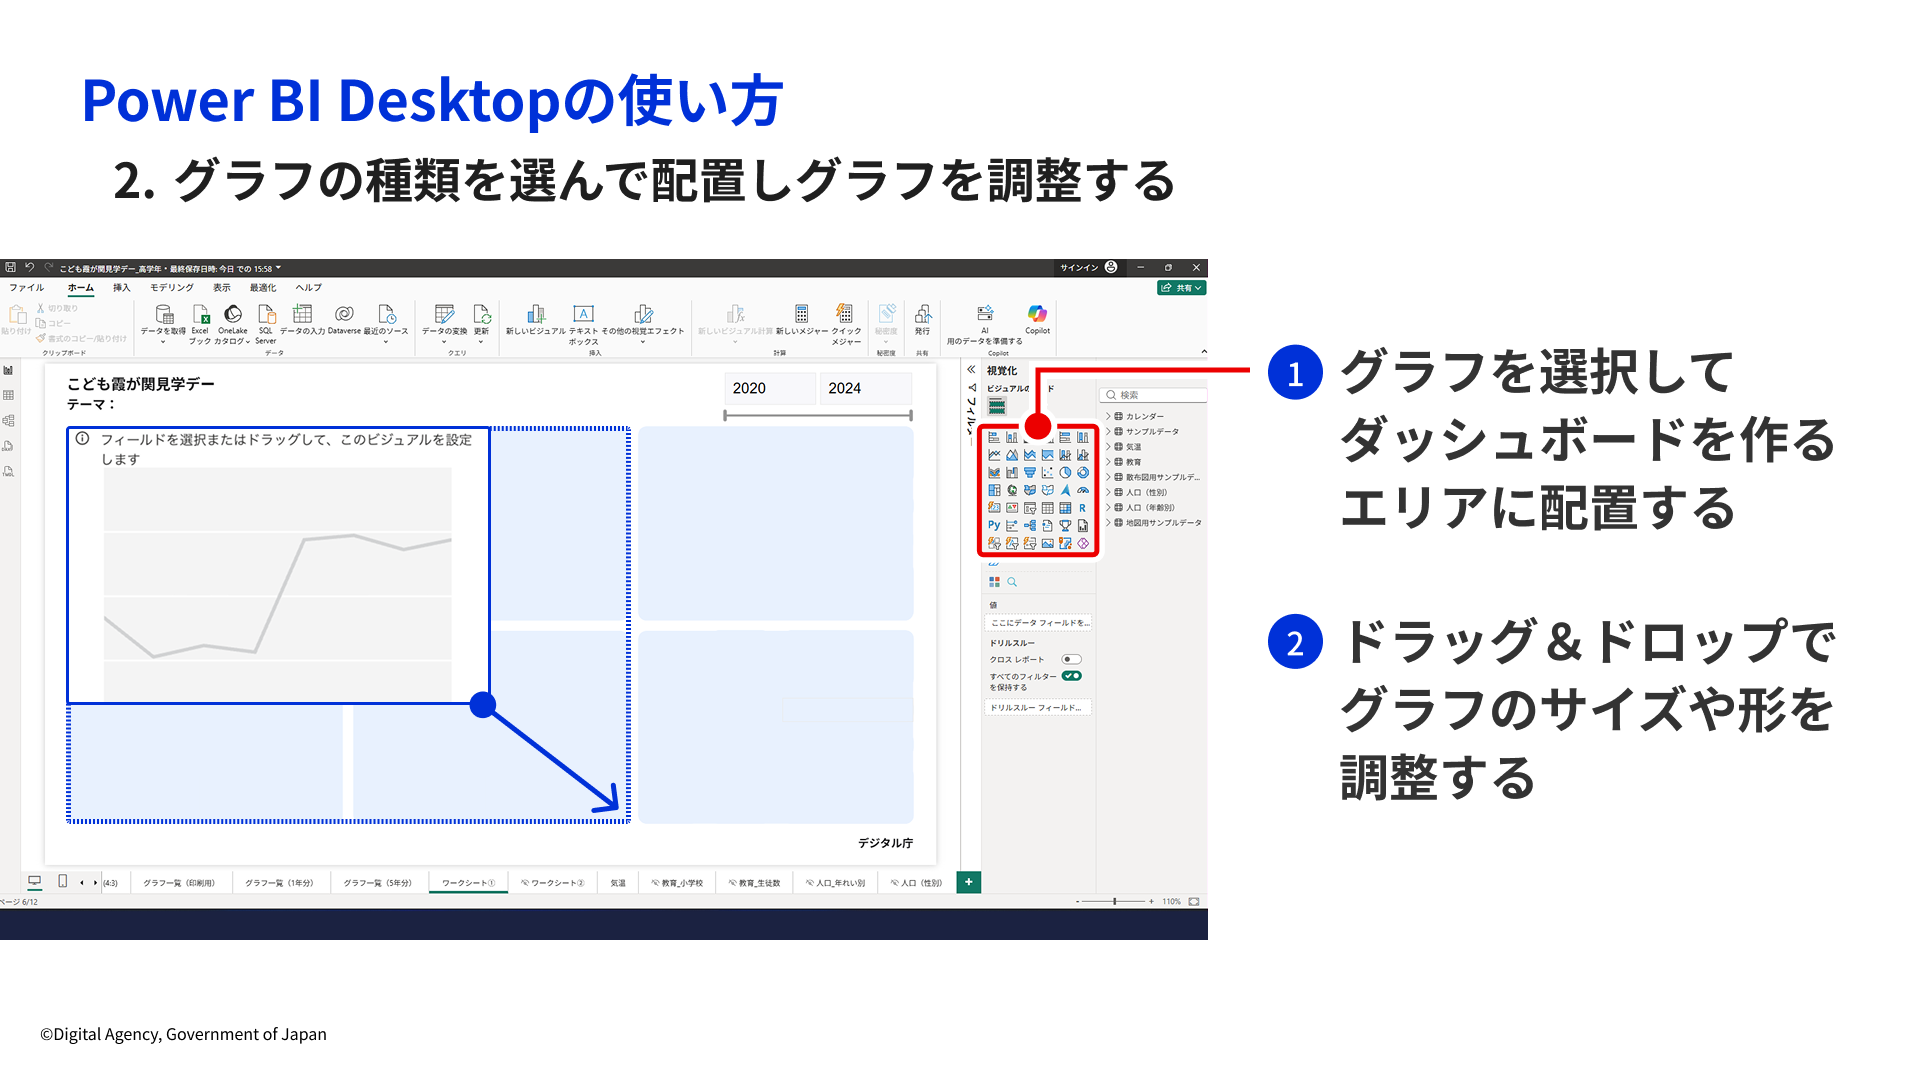Open the 気温 page tab
The image size is (1920, 1080).
point(618,883)
